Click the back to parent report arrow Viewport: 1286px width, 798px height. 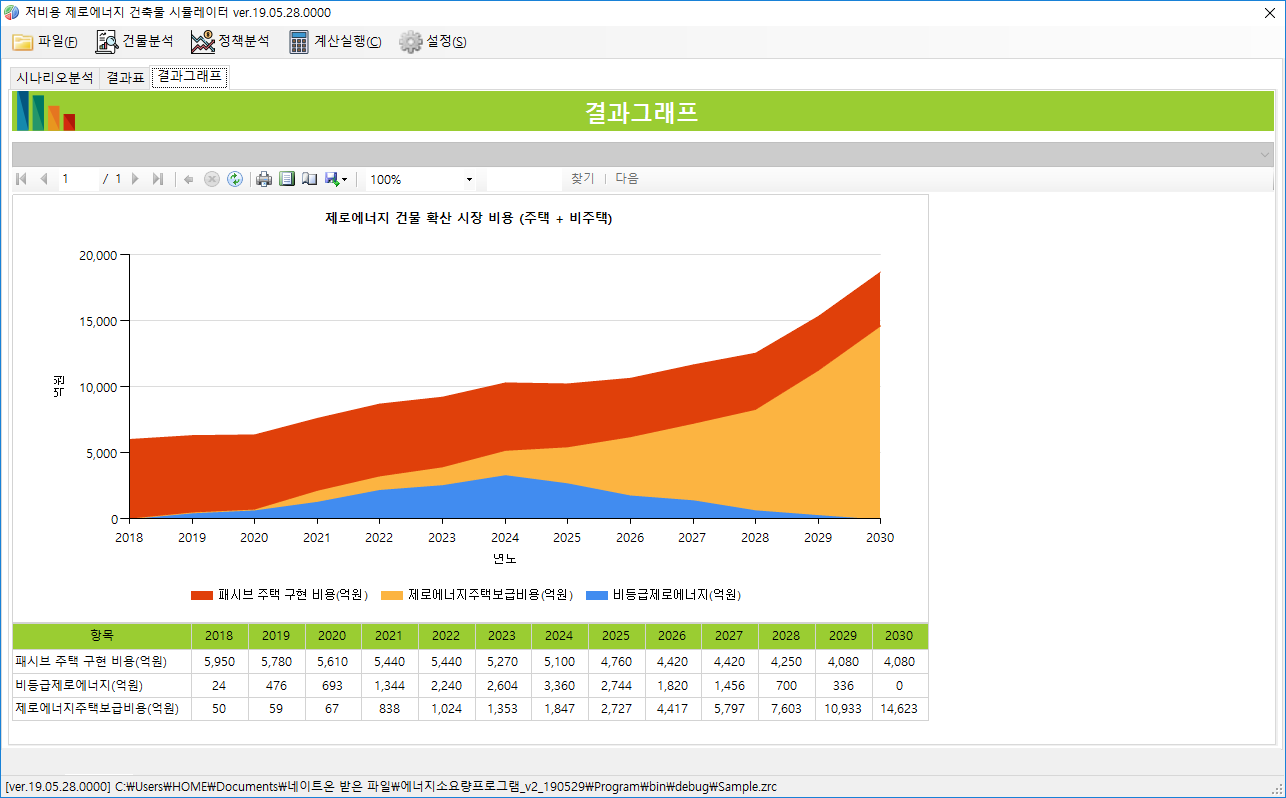189,179
